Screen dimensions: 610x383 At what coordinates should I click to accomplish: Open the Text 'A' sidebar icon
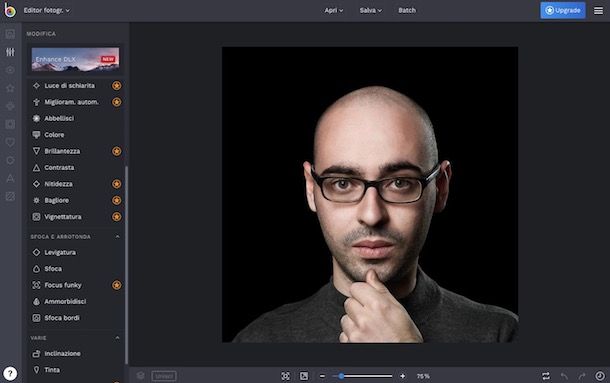[10, 178]
